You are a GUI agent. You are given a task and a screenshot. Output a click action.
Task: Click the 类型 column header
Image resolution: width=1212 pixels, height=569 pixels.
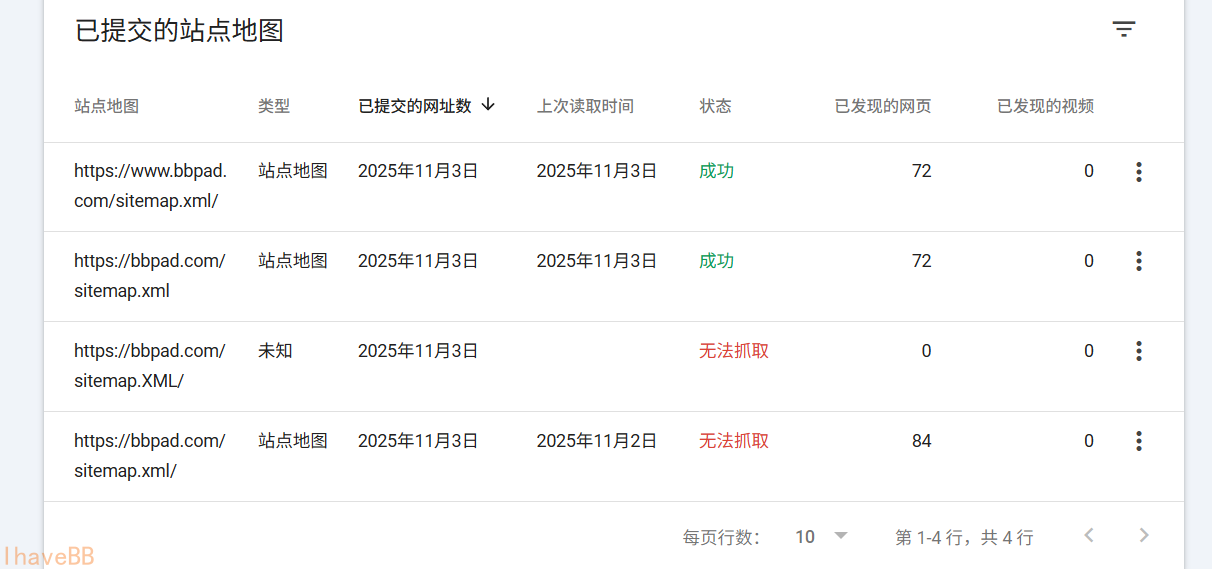click(274, 106)
